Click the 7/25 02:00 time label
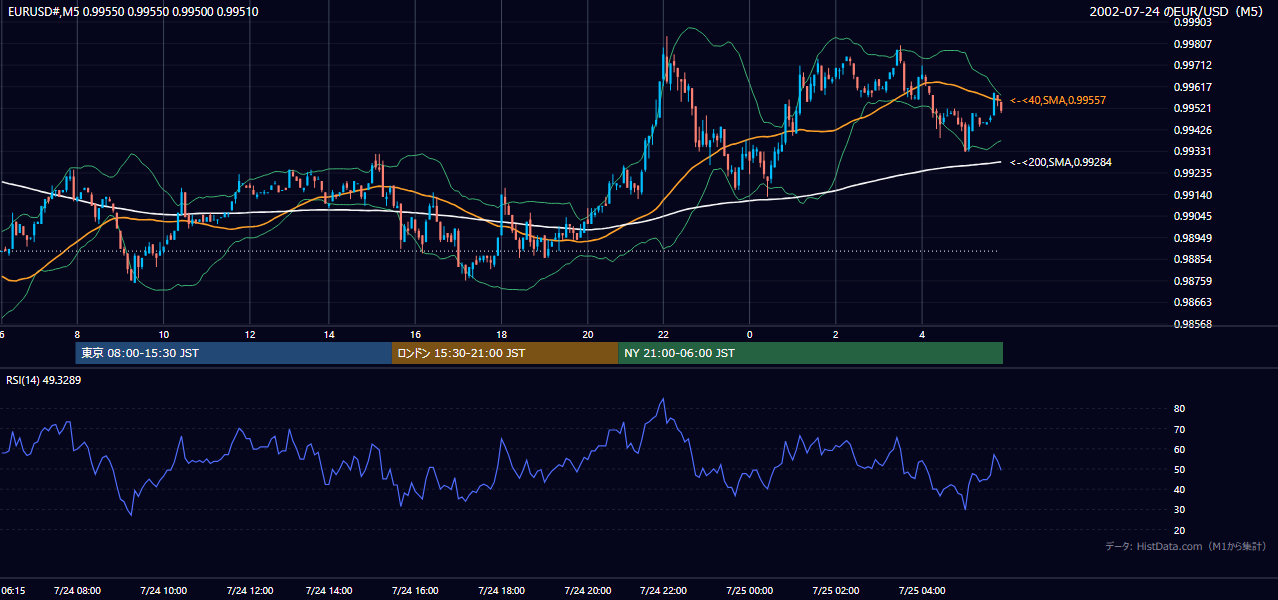The width and height of the screenshot is (1278, 600). tap(835, 591)
